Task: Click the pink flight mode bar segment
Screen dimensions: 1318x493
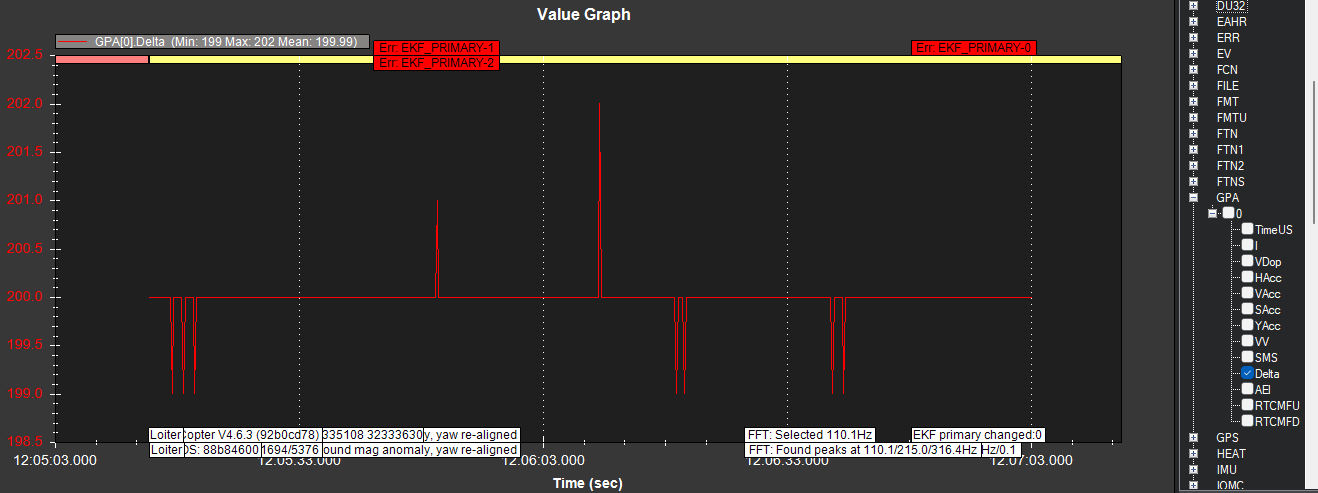Action: 102,59
